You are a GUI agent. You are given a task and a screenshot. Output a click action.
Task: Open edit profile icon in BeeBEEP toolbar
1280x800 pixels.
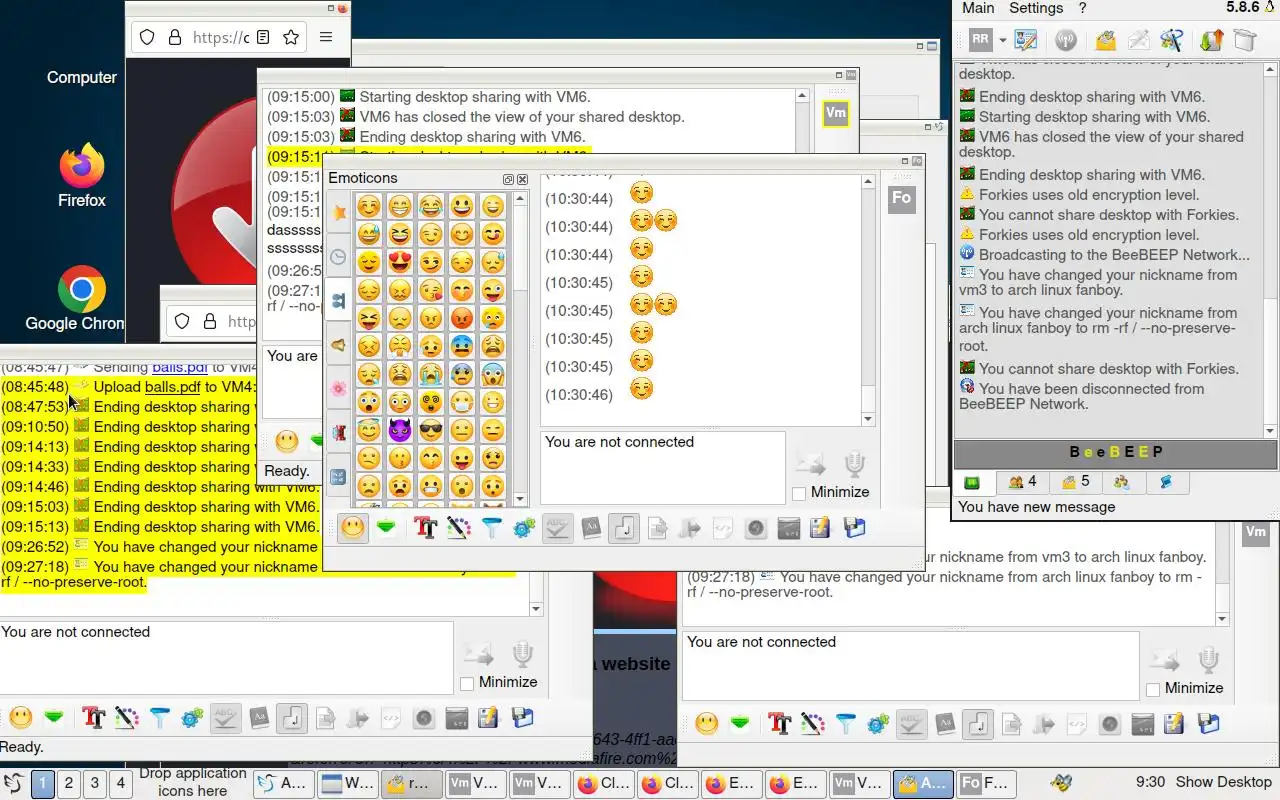pos(1026,40)
